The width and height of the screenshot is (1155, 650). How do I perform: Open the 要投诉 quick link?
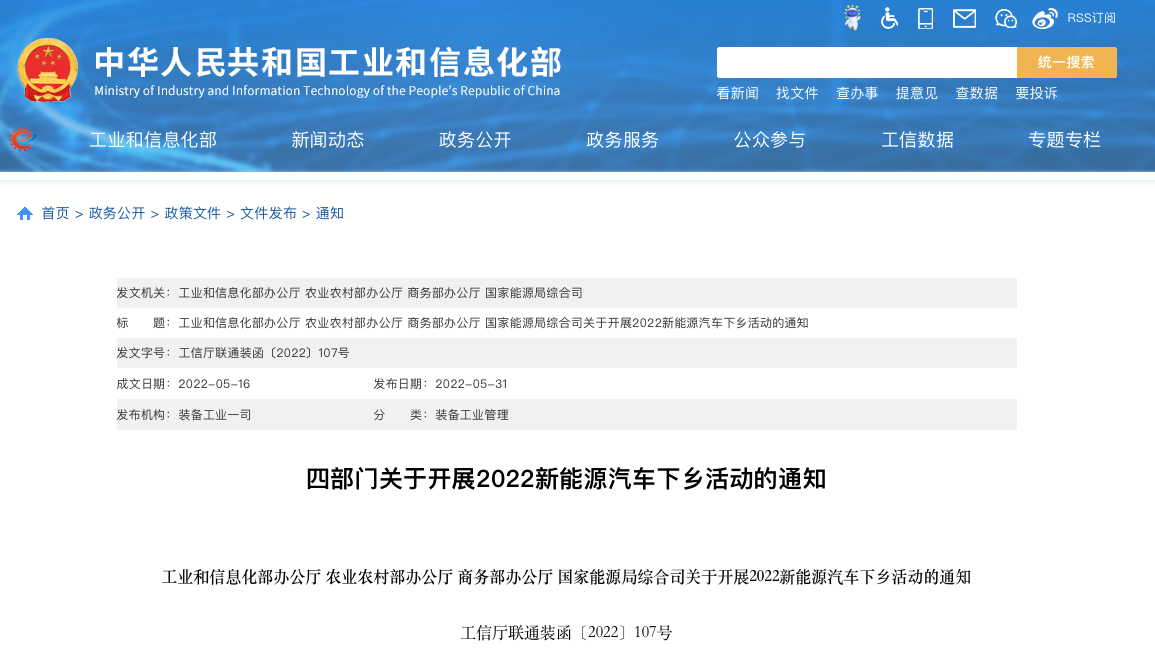coord(1036,93)
